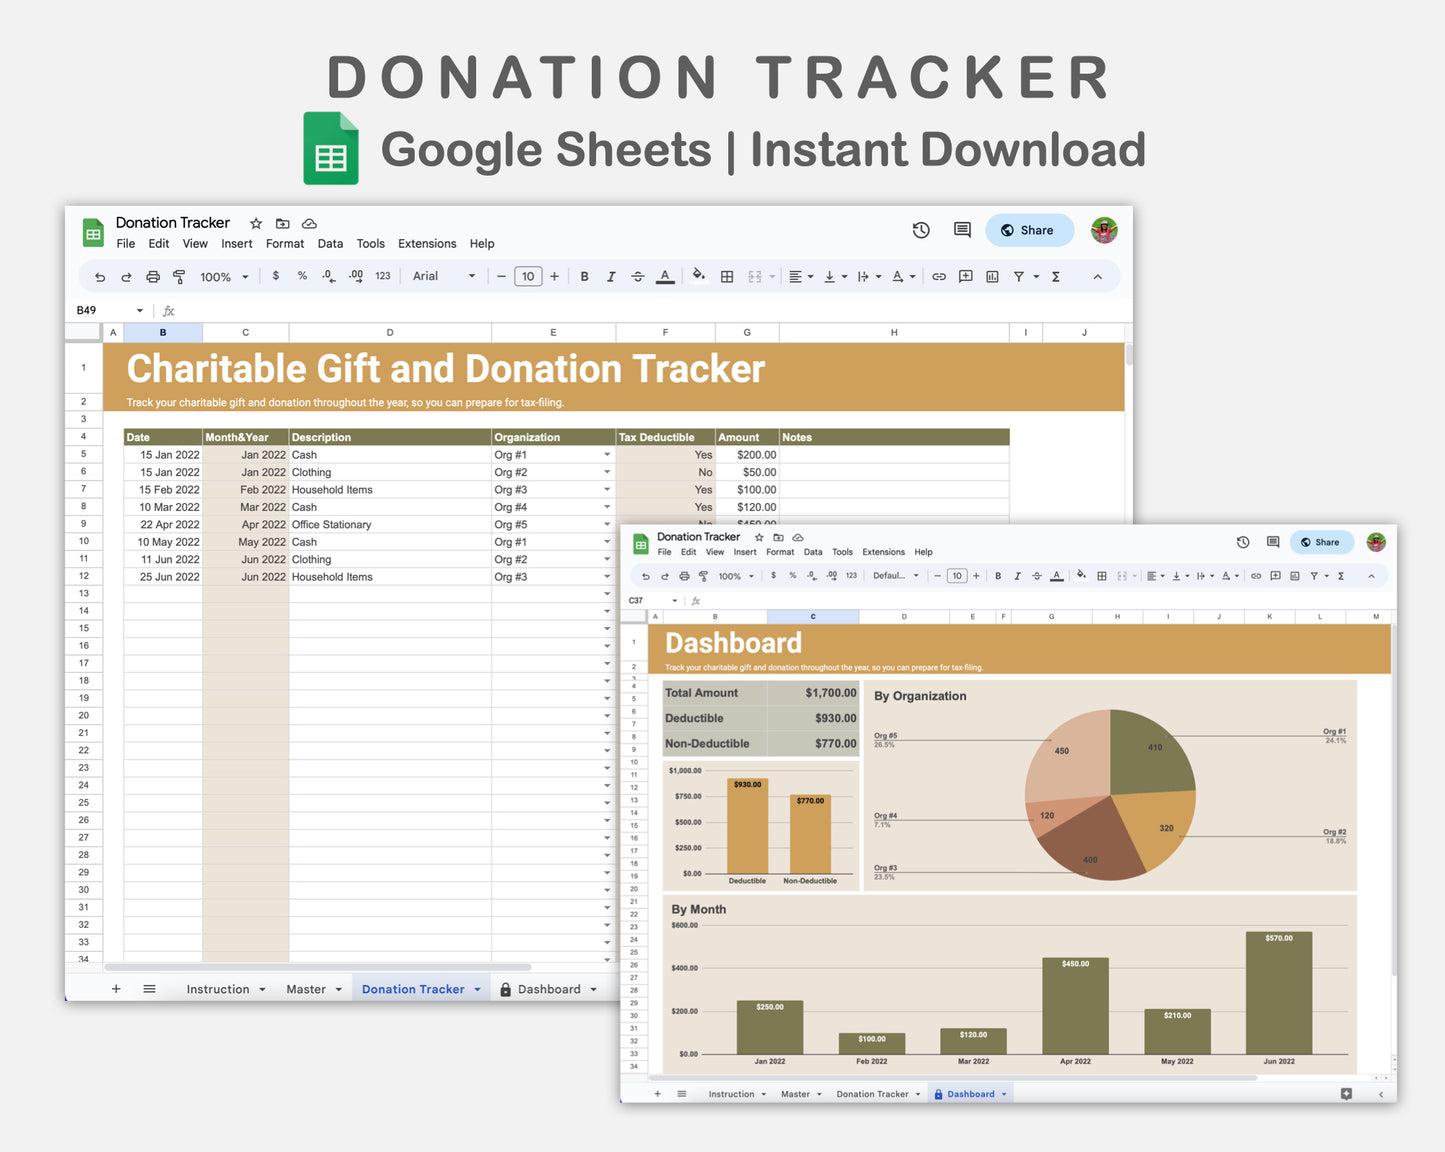Click functions sigma icon in front Dashboard window

click(x=1341, y=576)
